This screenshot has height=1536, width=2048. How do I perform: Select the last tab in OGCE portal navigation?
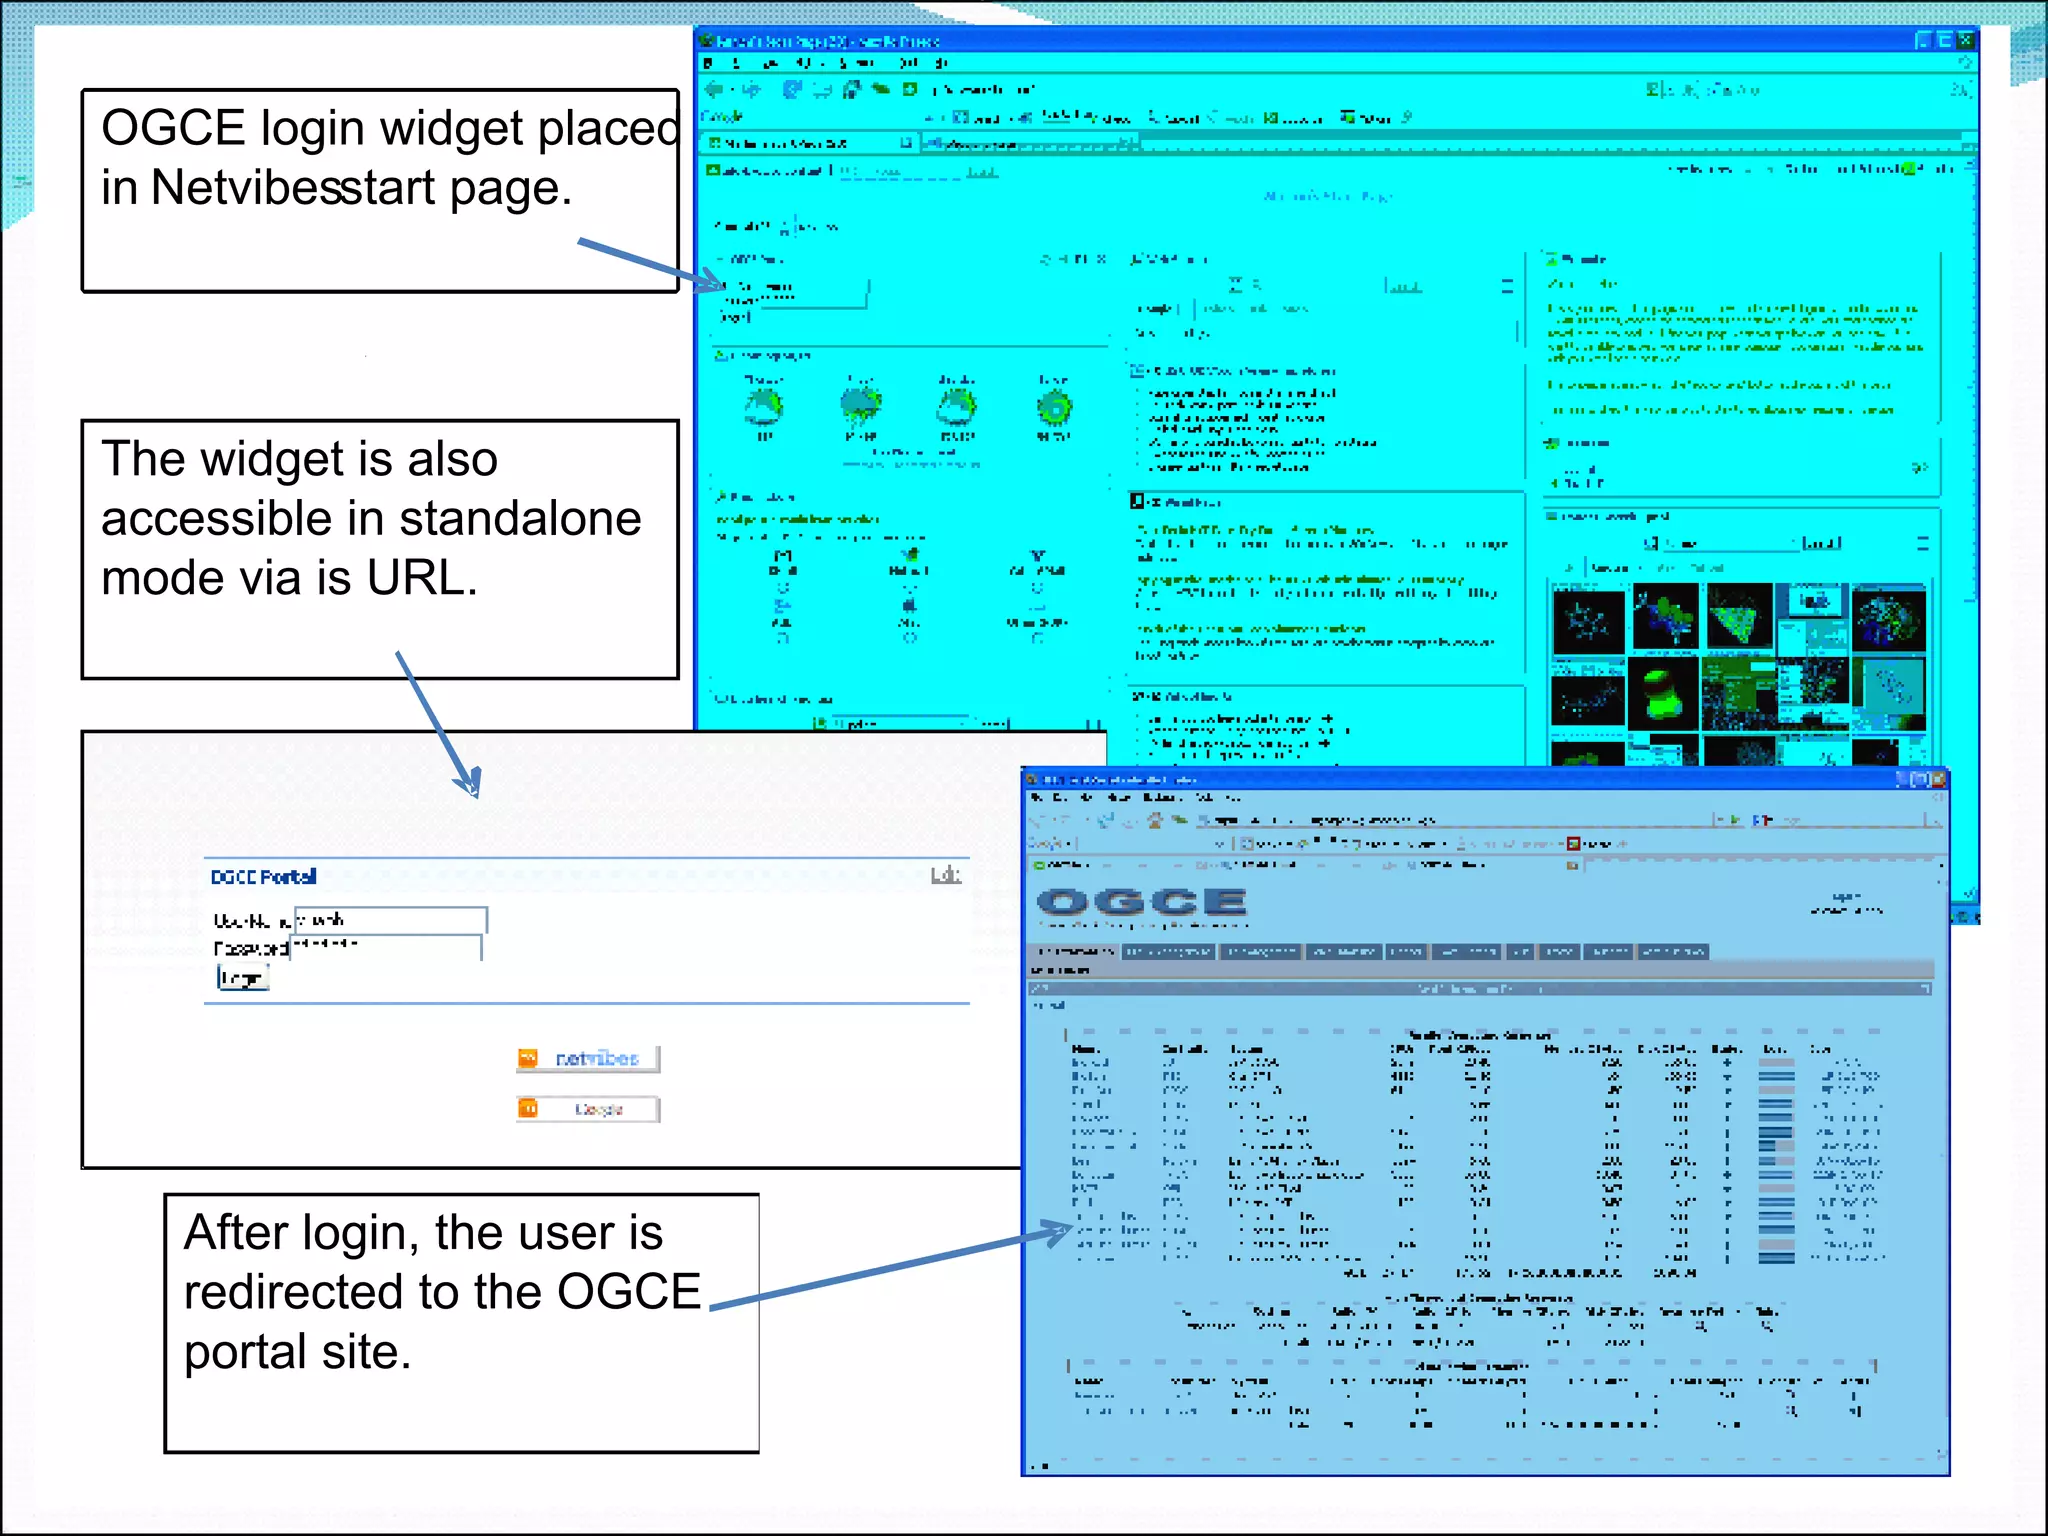[1673, 951]
